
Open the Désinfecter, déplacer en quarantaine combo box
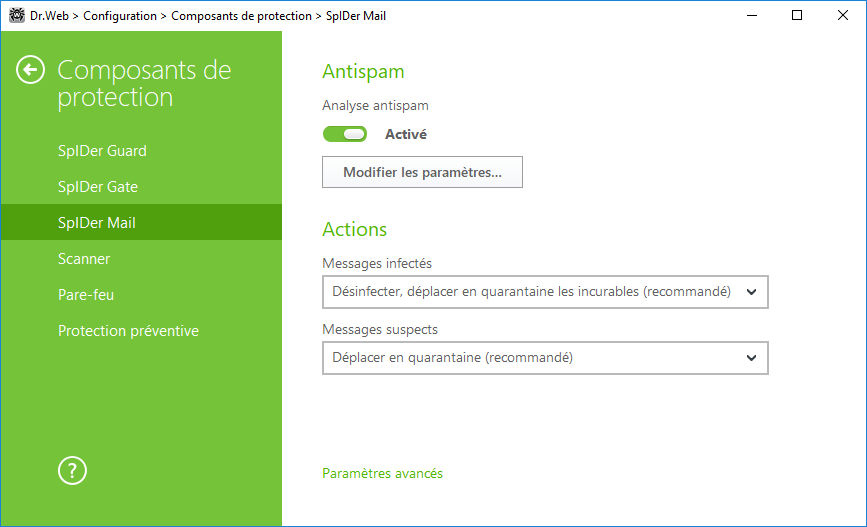(545, 292)
